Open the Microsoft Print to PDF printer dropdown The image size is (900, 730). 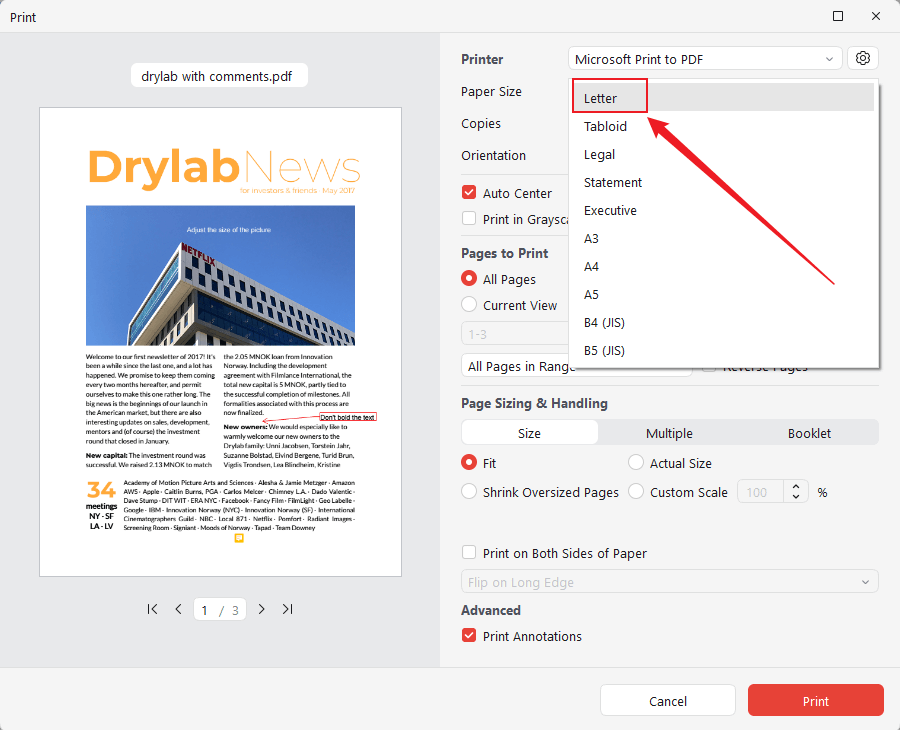point(704,57)
